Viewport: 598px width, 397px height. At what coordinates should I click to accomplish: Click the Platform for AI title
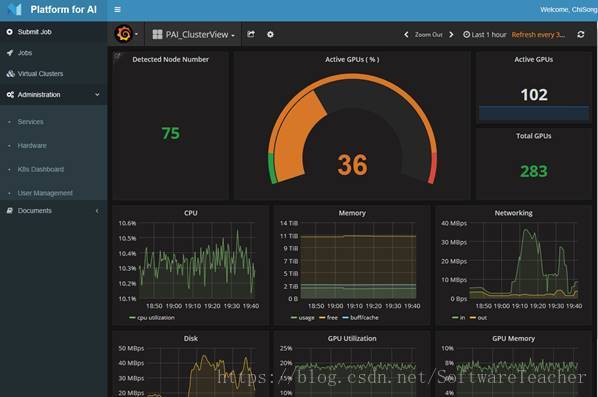63,10
